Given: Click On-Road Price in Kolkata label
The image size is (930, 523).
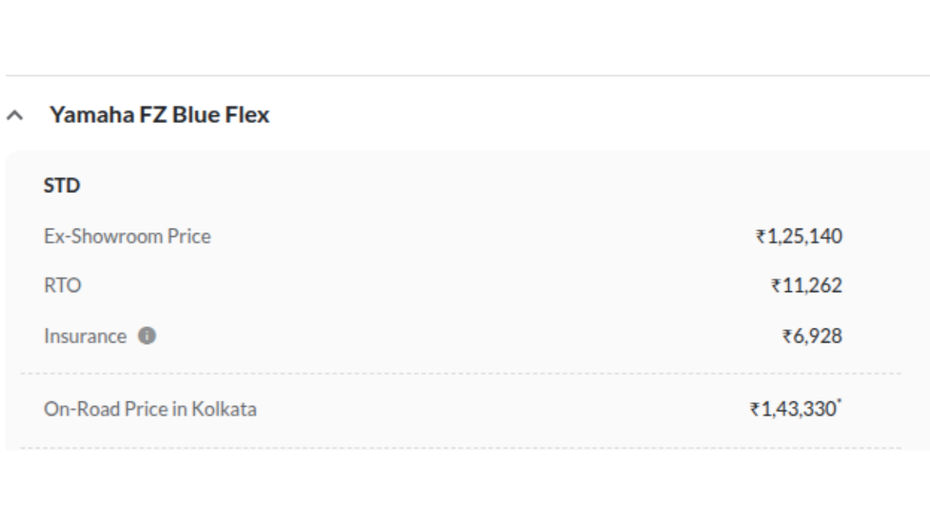Looking at the screenshot, I should point(150,409).
